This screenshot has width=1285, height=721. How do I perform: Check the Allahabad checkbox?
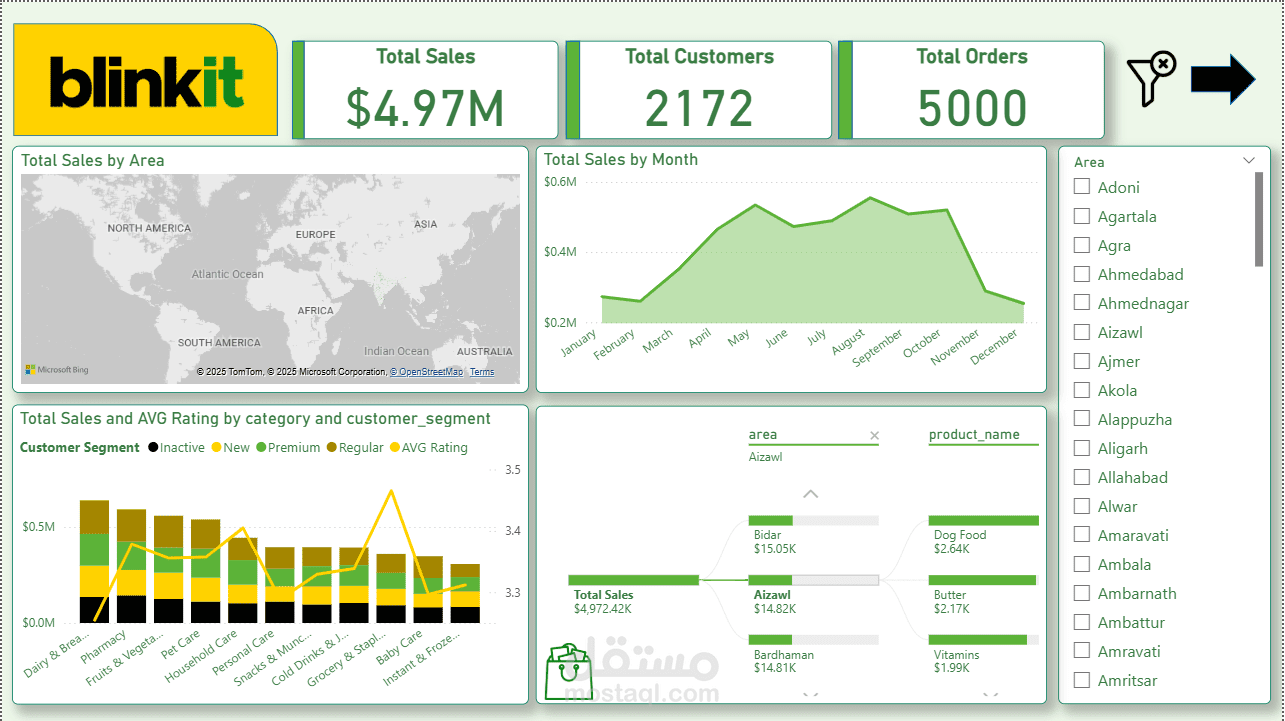[x=1081, y=476]
